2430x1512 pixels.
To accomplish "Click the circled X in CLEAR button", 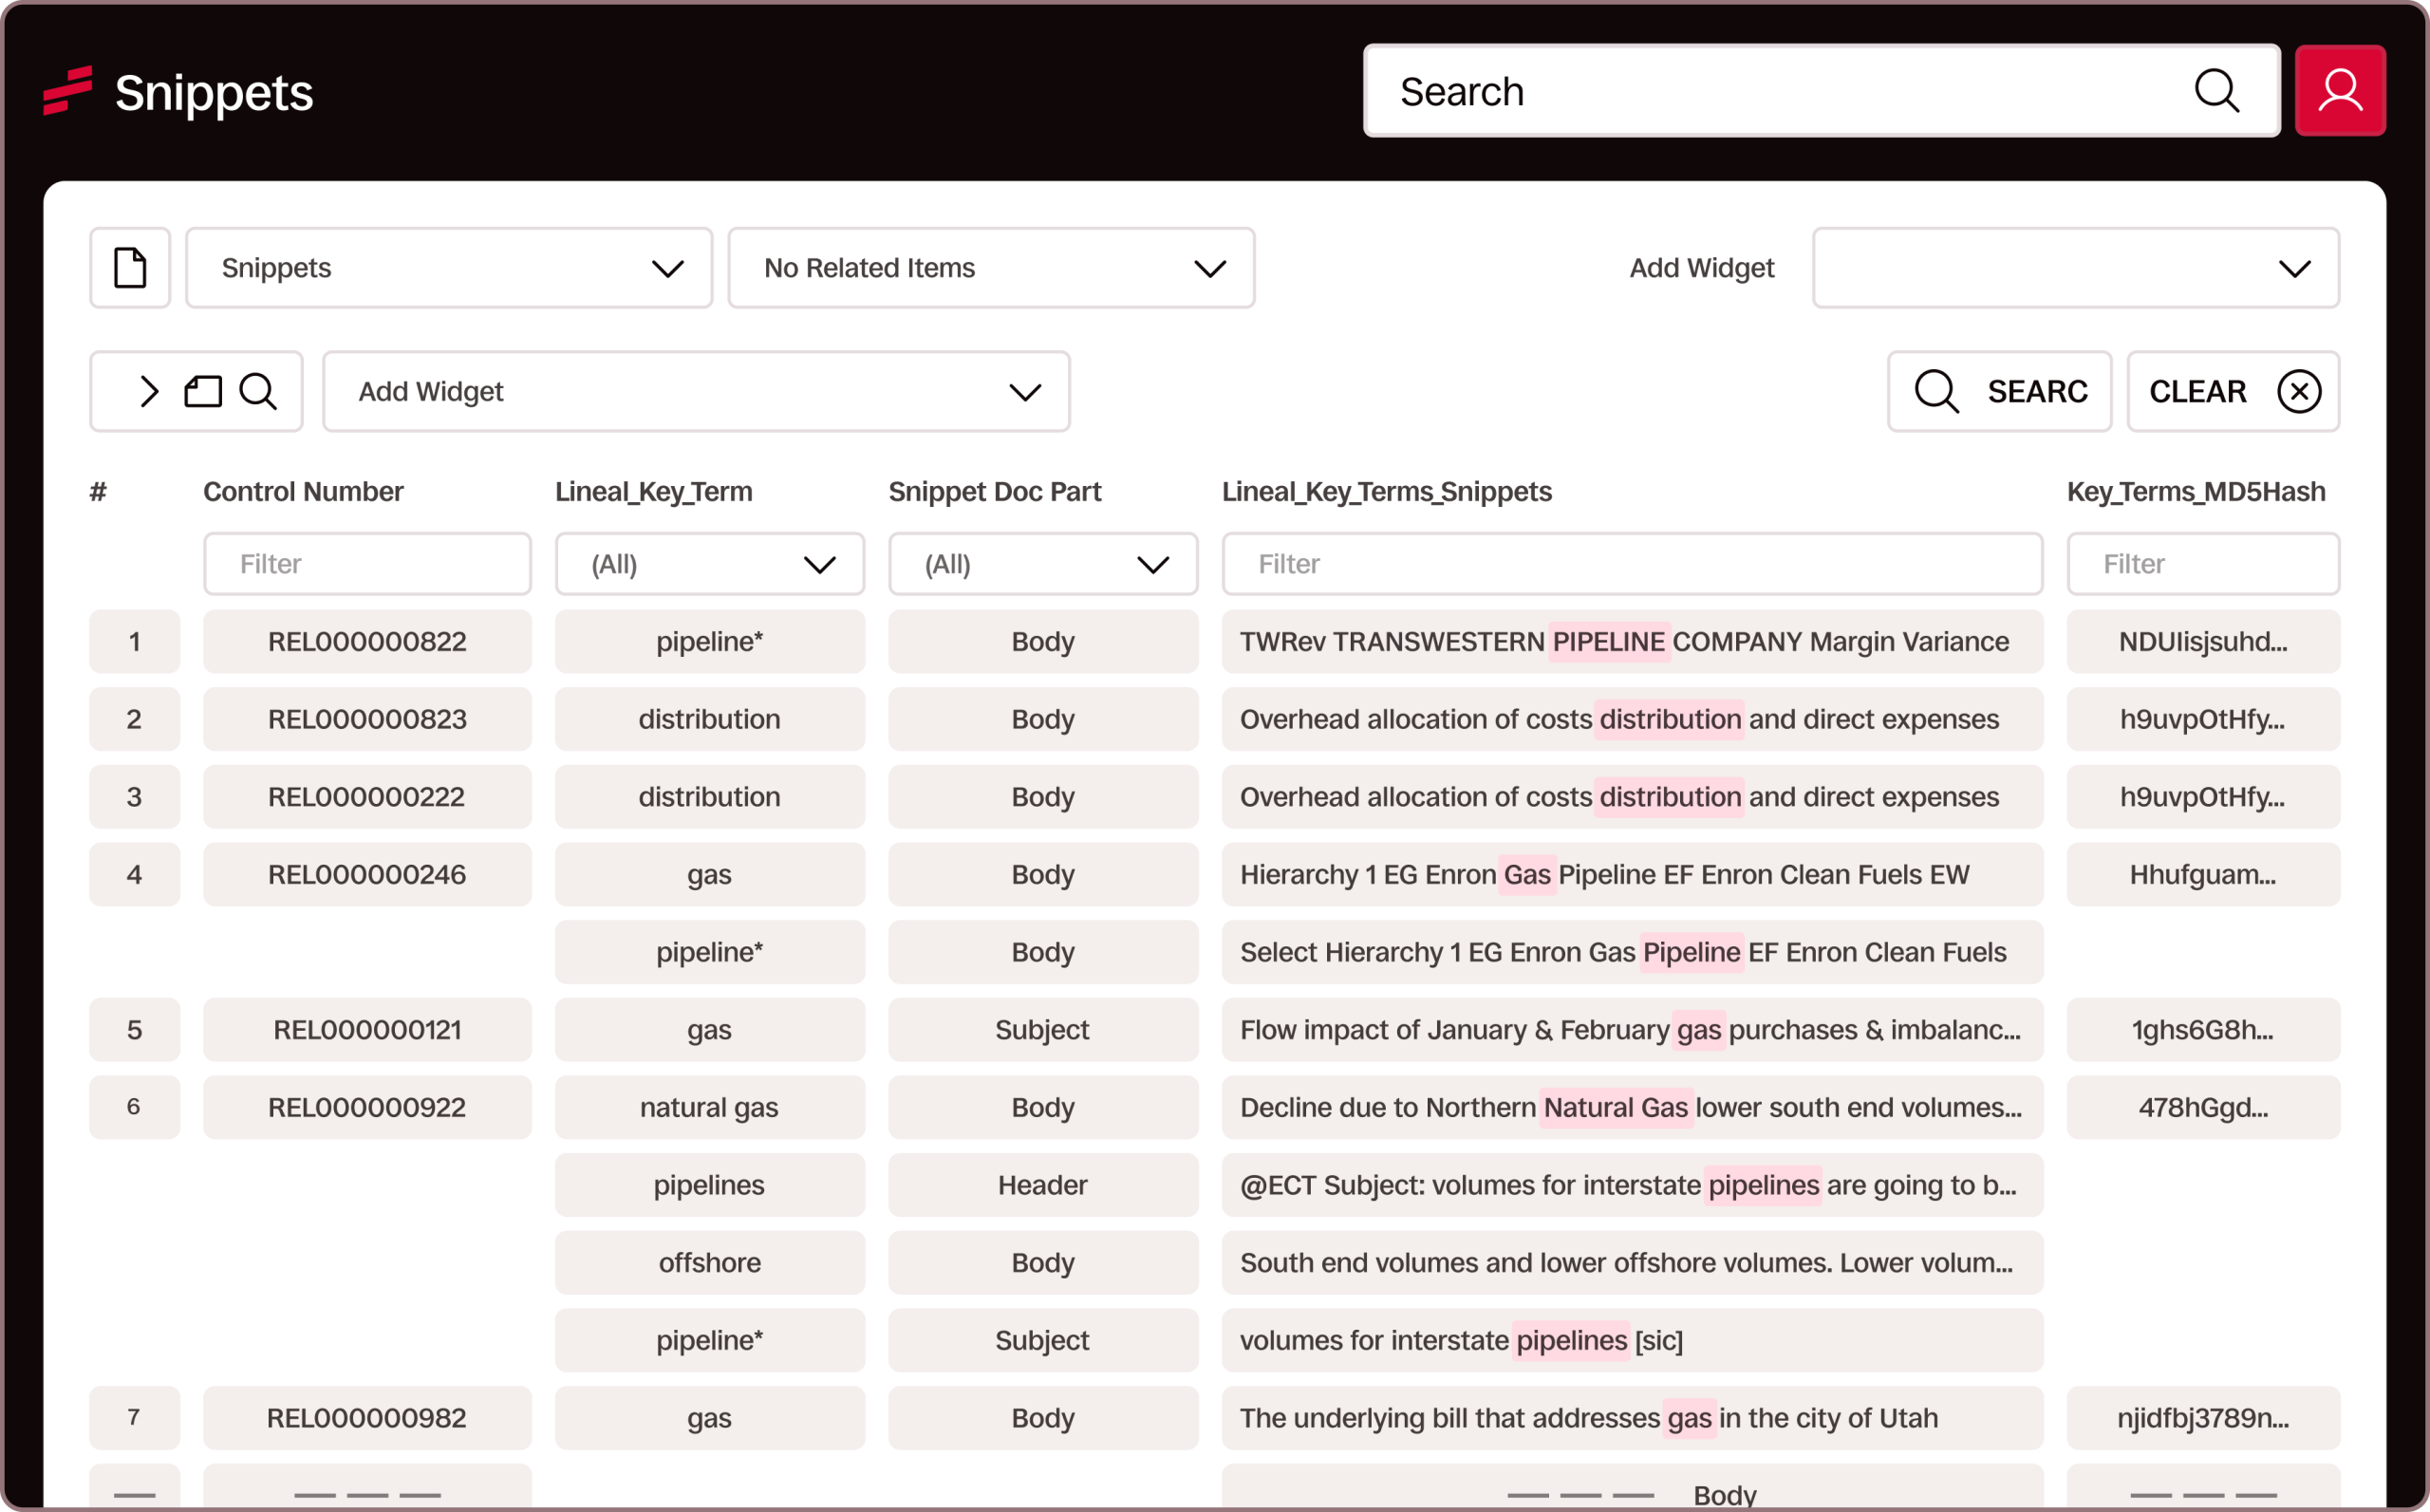I will pyautogui.click(x=2299, y=391).
